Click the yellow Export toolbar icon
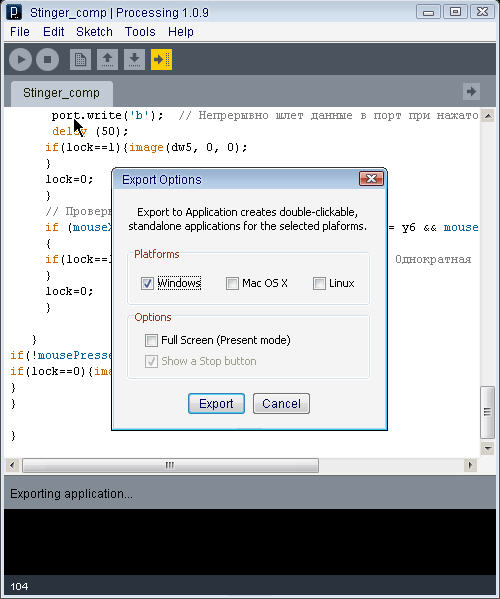Viewport: 500px width, 599px height. (161, 60)
